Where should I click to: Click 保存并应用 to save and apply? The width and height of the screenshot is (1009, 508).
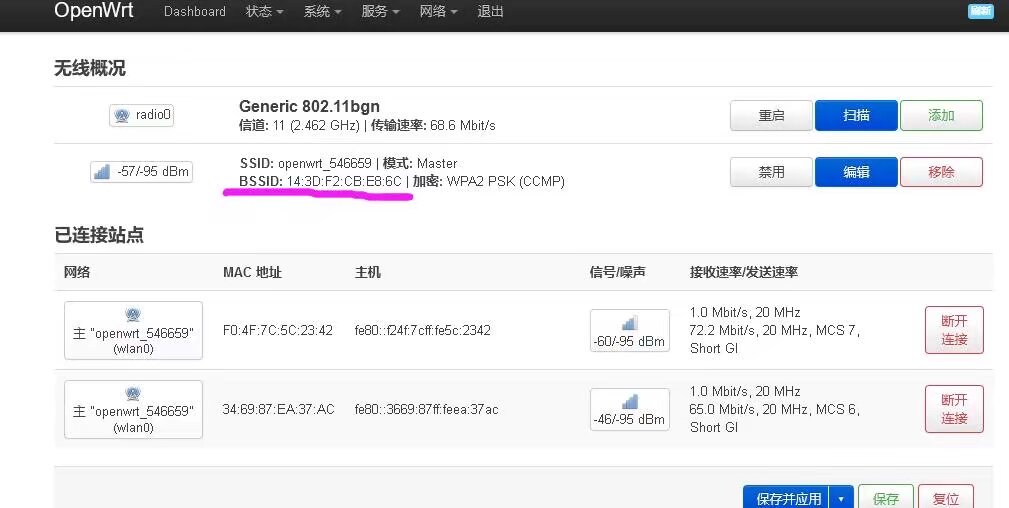(x=788, y=498)
